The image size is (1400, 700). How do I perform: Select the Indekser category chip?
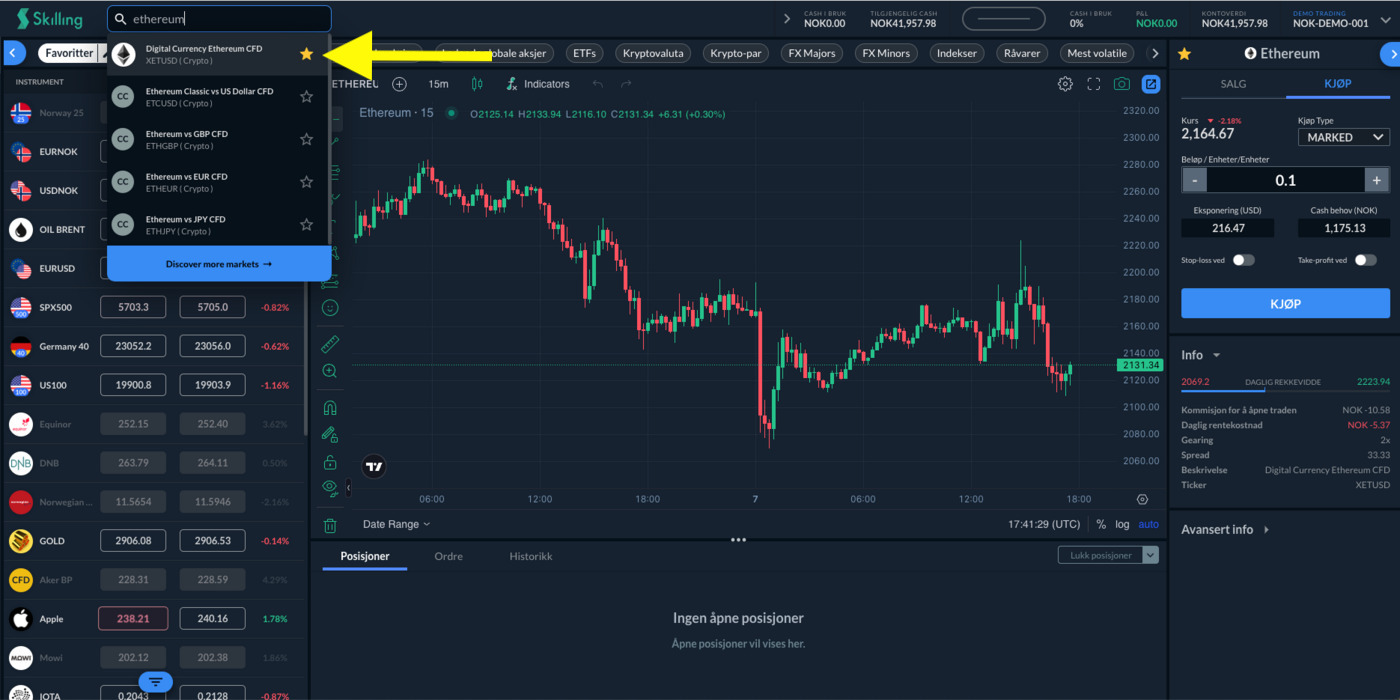[956, 53]
